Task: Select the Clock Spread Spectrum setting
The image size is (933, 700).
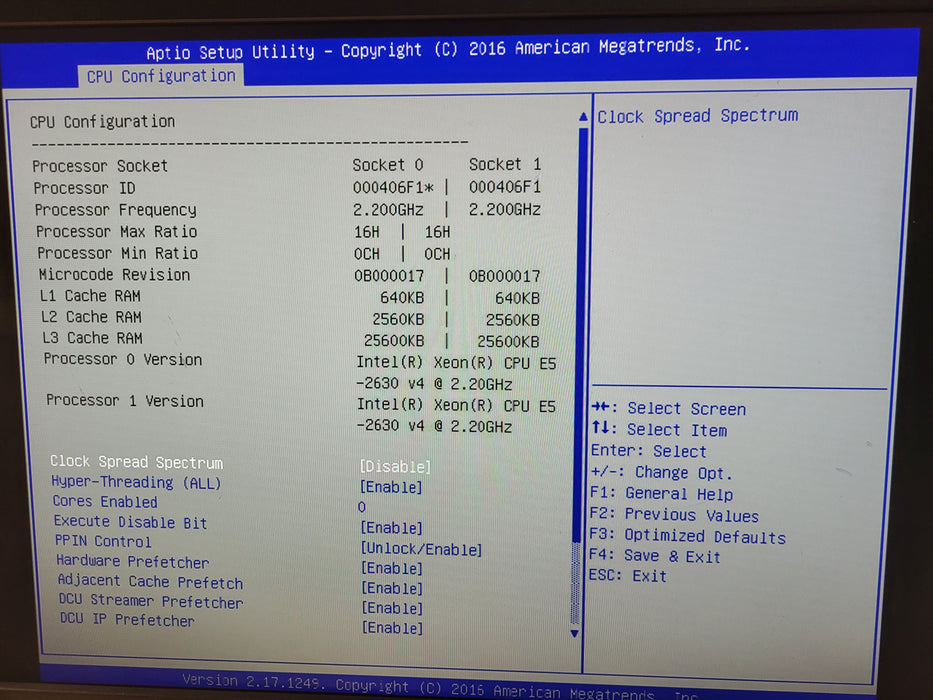Action: [136, 462]
